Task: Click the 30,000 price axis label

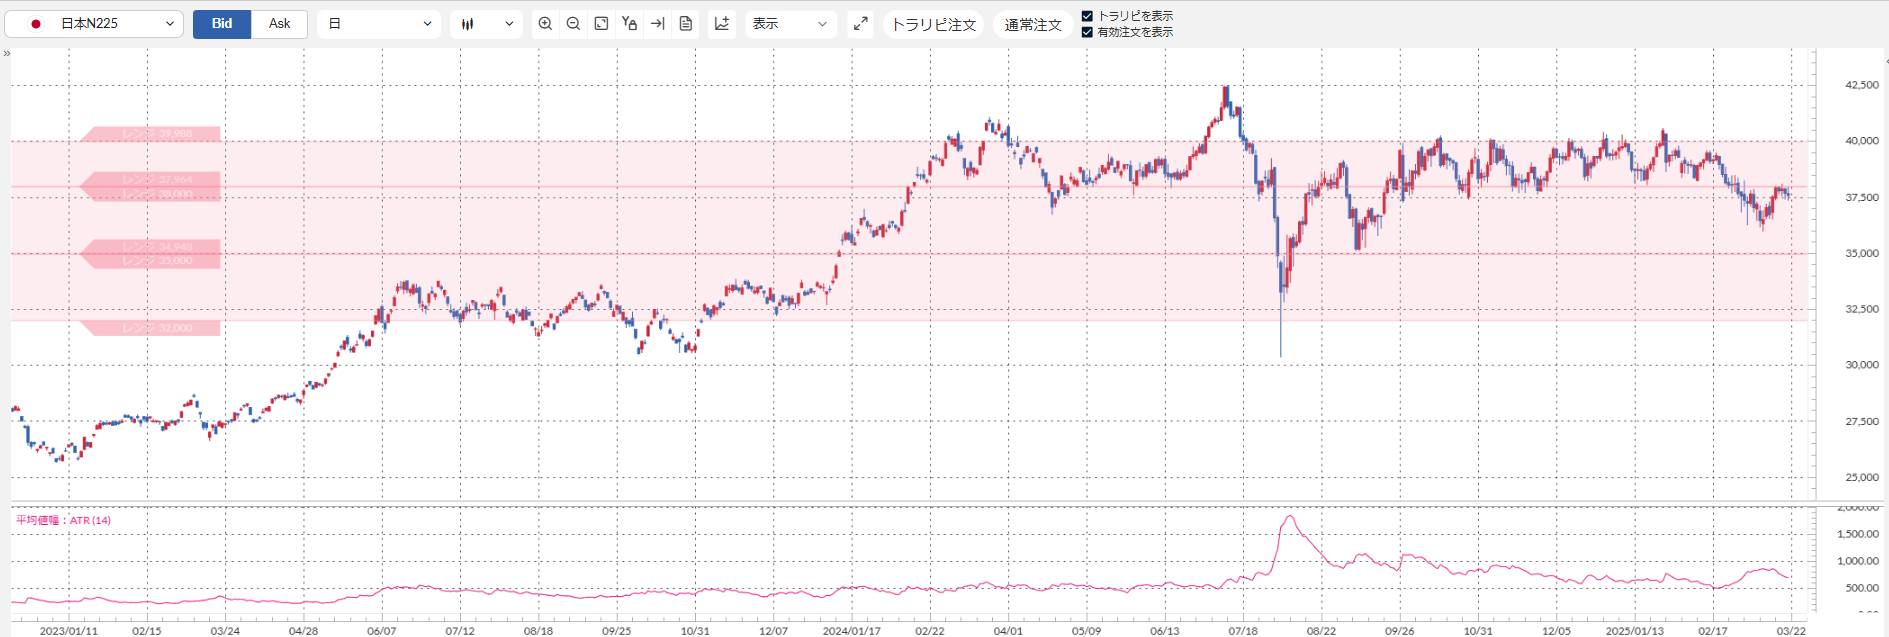Action: click(x=1862, y=365)
